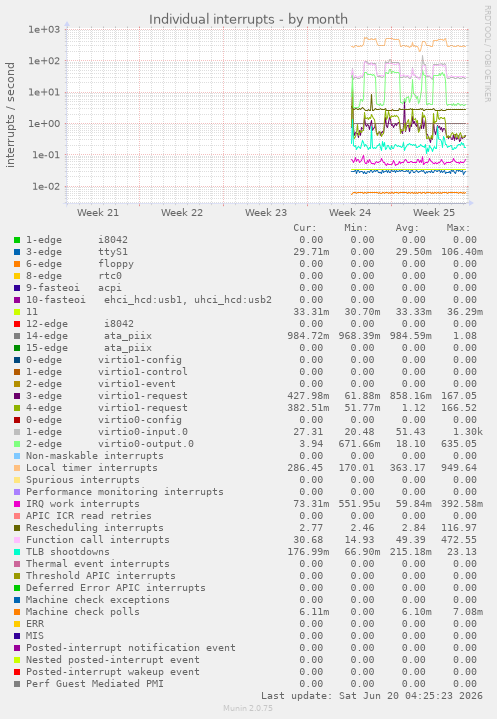497x719 pixels.
Task: Click the swatch beside 9-fasteoi acpi
Action: [17, 288]
